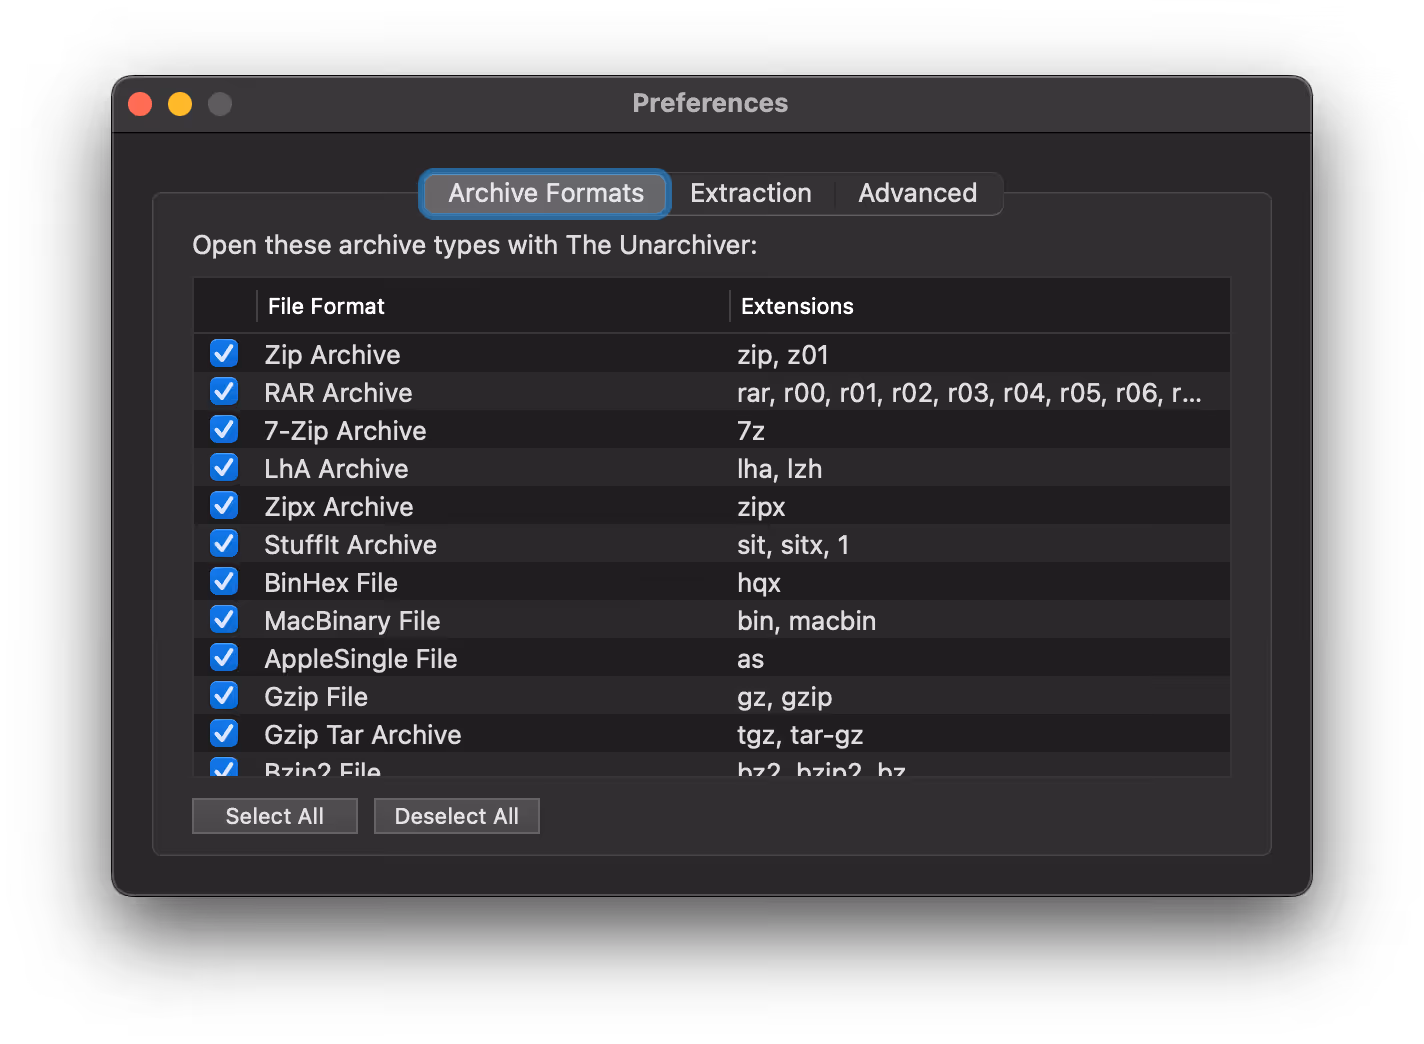Open the Advanced tab
Screen dimensions: 1424x1044
917,193
